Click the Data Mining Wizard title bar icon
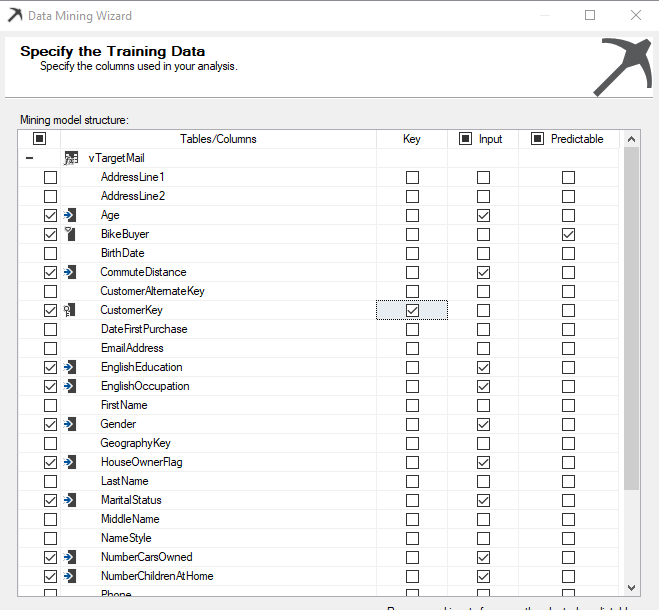Screen dimensions: 659x610 click(x=14, y=15)
